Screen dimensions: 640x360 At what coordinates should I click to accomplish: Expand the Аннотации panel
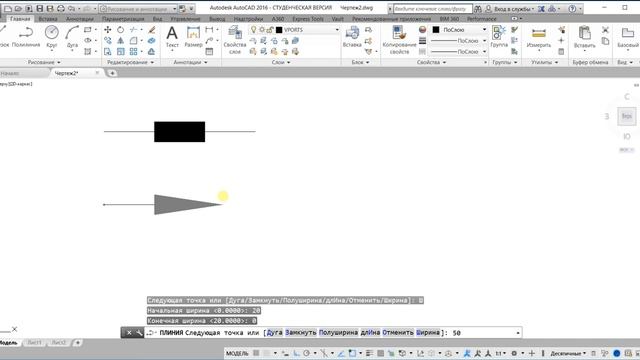[x=191, y=62]
